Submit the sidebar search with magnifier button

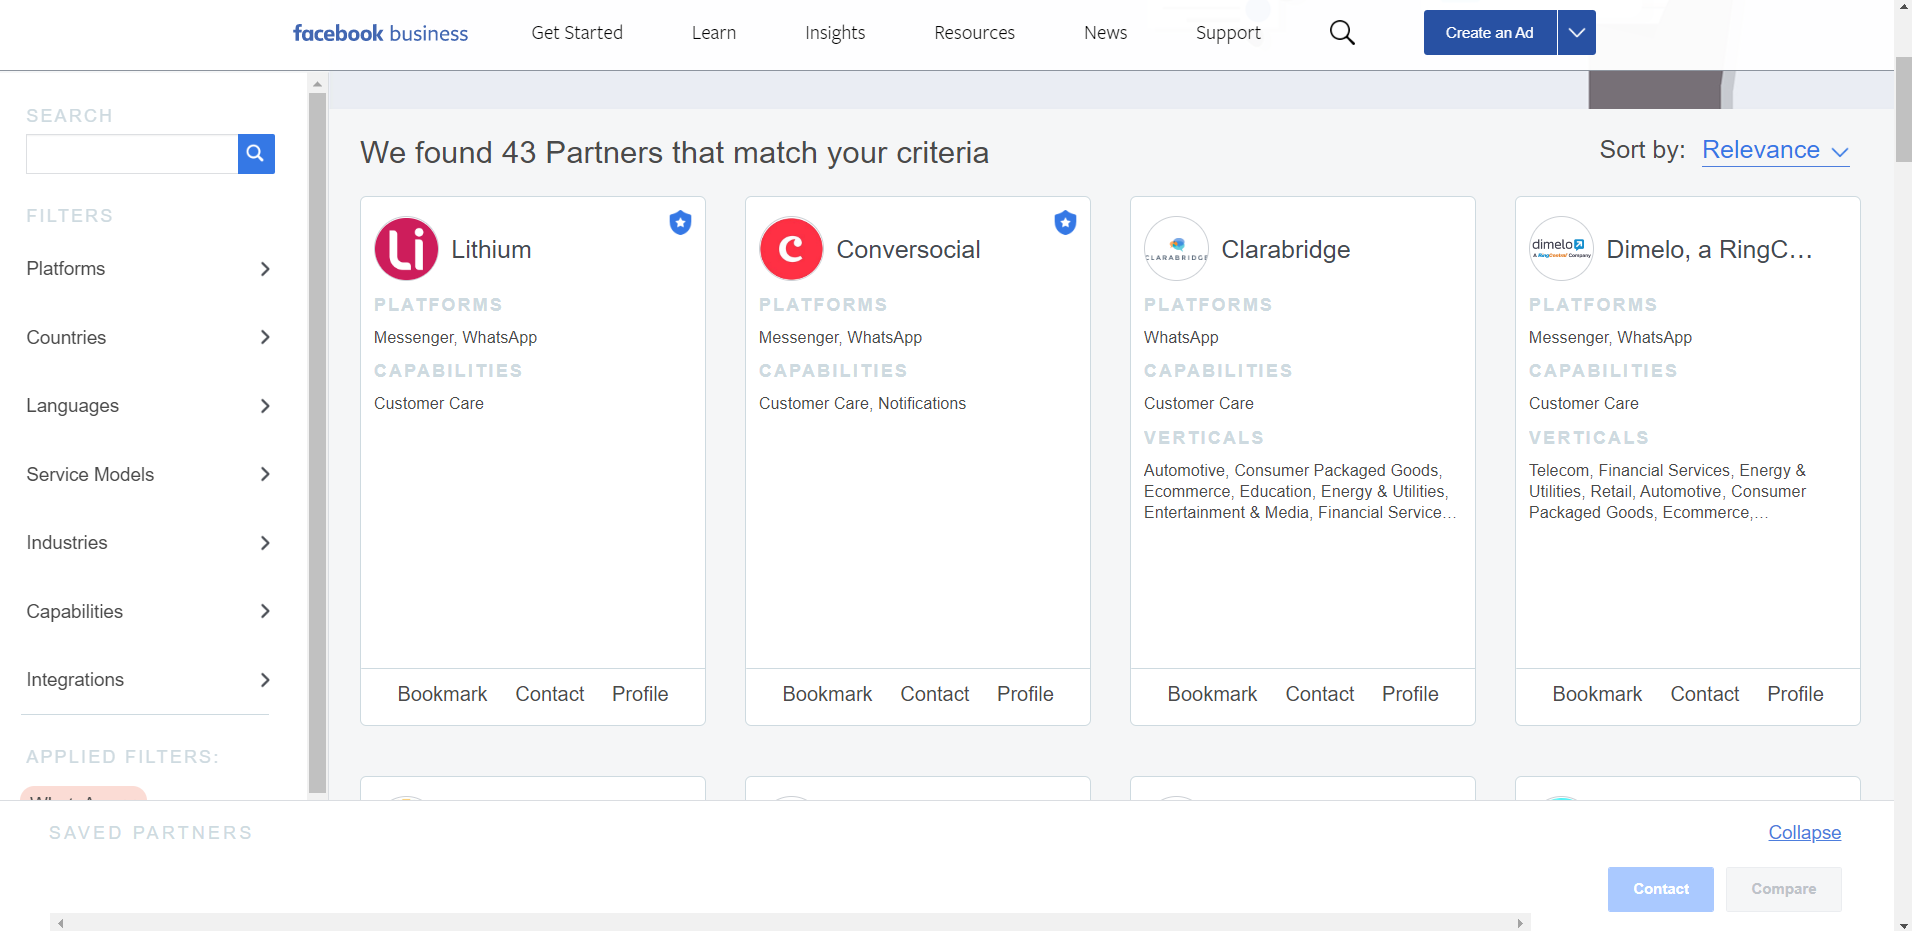pos(256,154)
